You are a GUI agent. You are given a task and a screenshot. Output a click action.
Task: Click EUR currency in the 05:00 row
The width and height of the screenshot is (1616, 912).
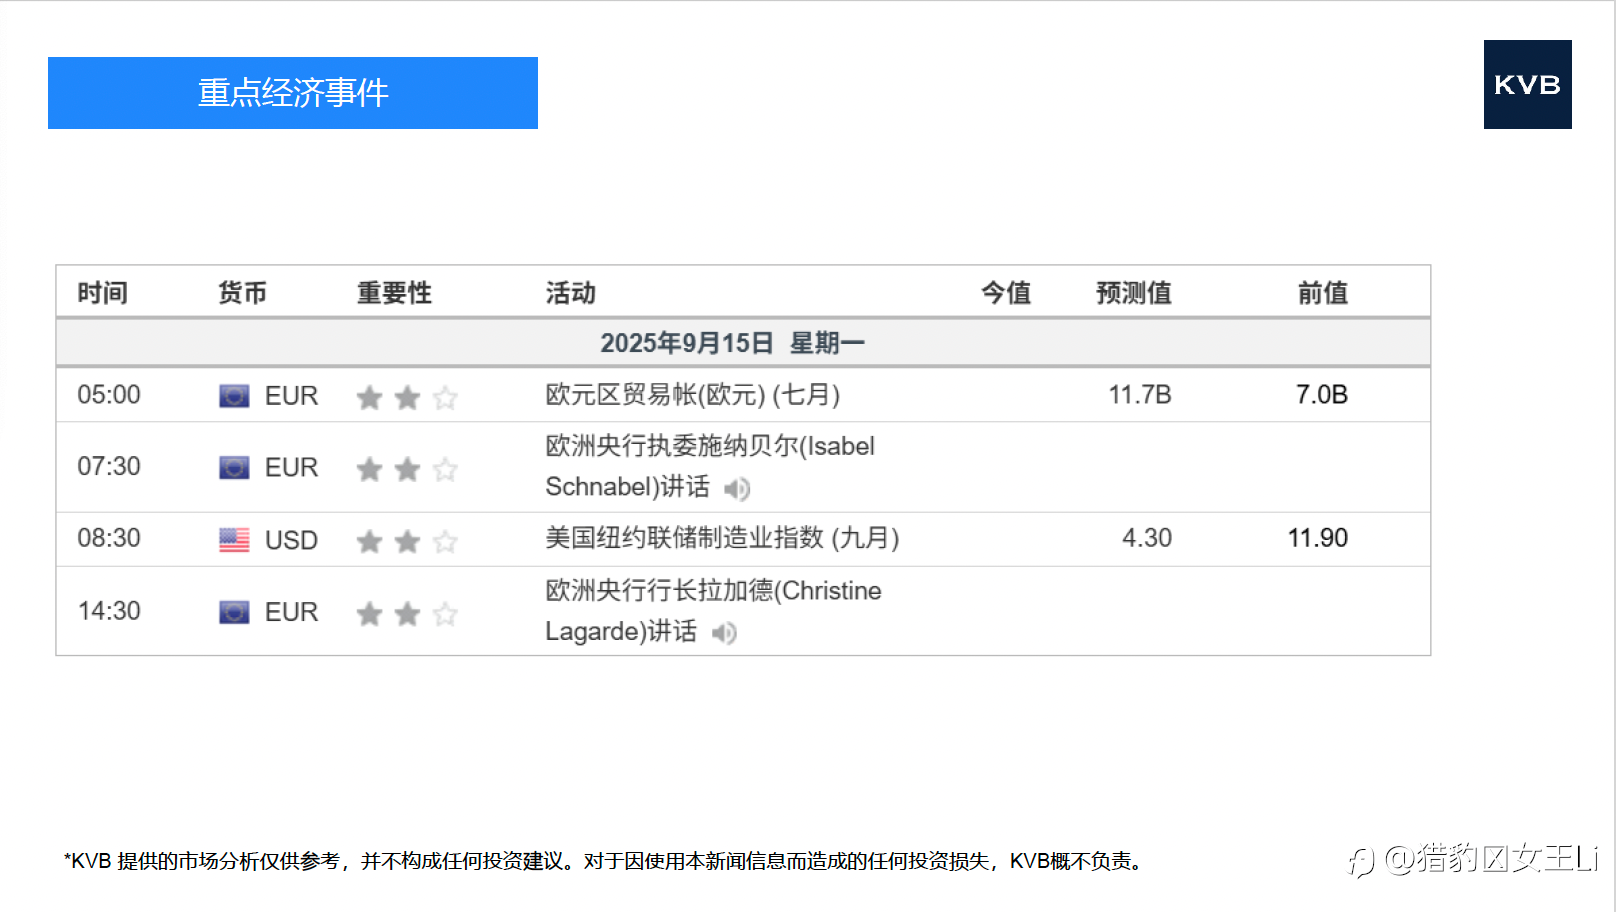tap(291, 396)
